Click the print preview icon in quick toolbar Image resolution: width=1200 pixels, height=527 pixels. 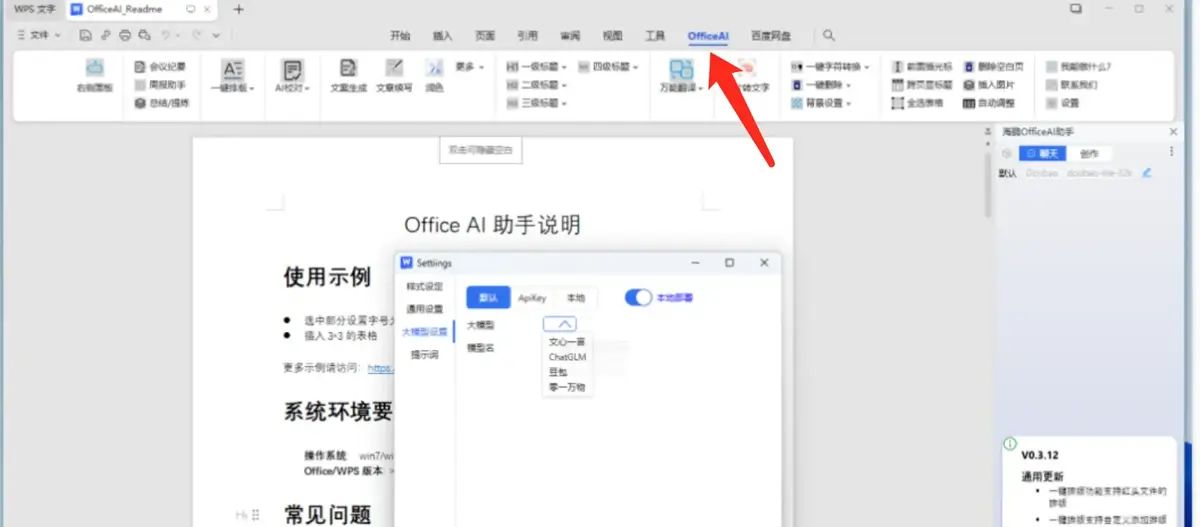[x=144, y=35]
